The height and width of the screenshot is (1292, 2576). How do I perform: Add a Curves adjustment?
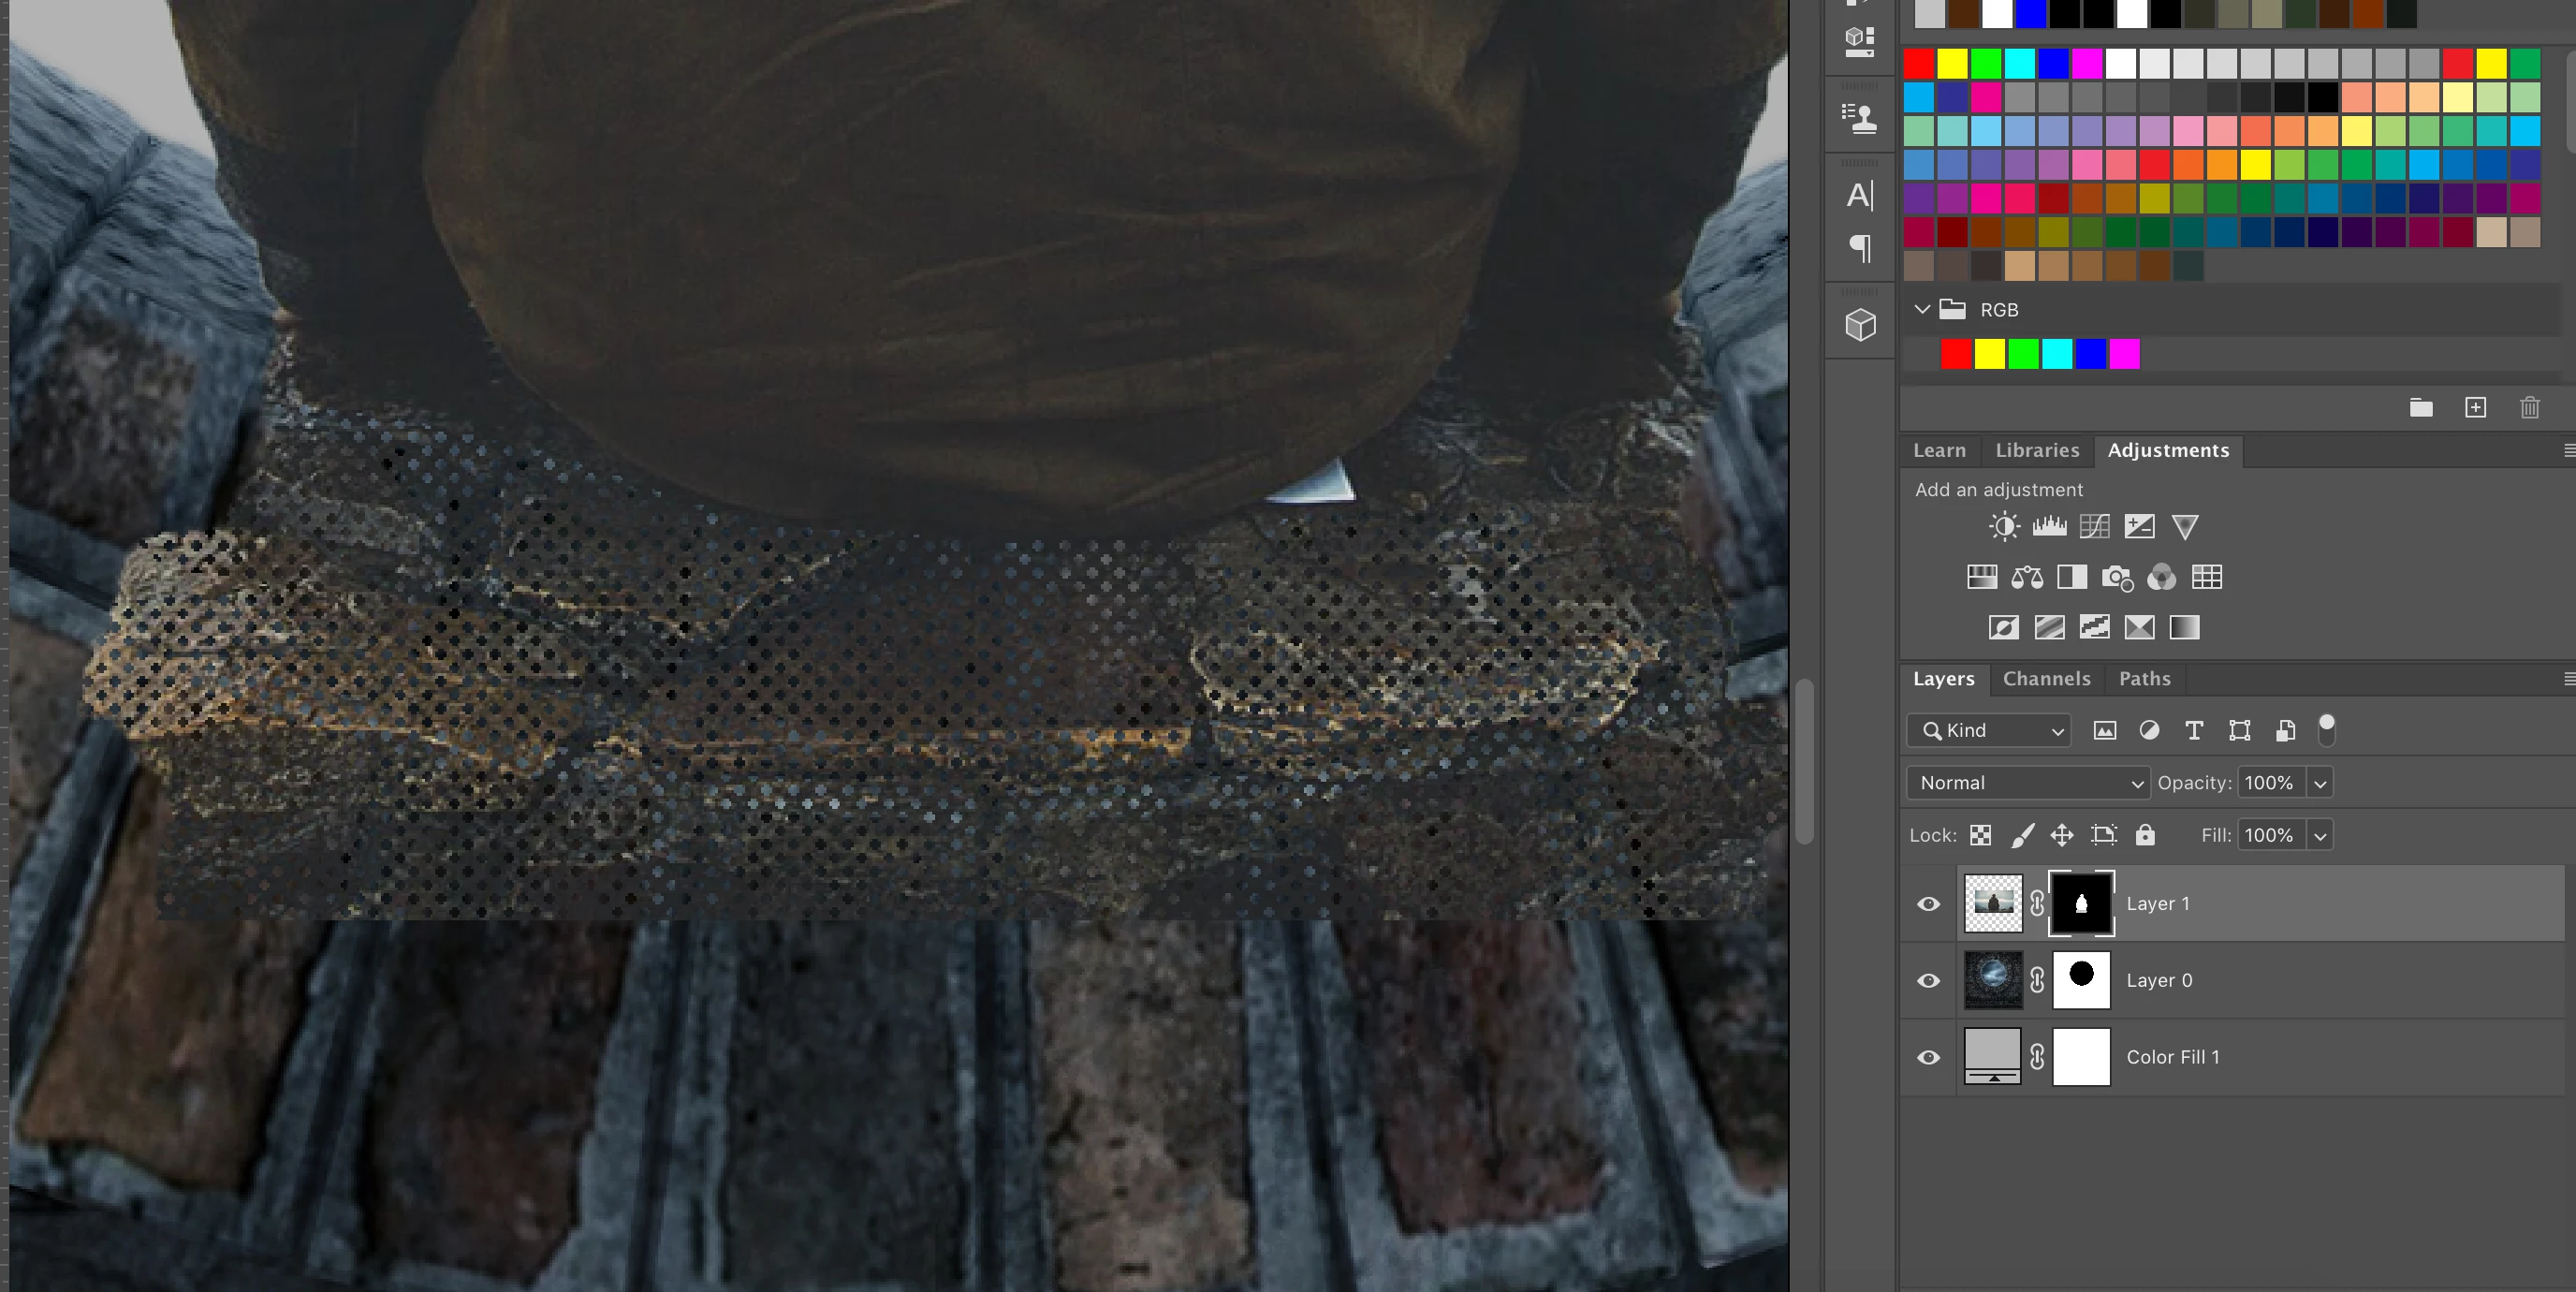coord(2094,526)
